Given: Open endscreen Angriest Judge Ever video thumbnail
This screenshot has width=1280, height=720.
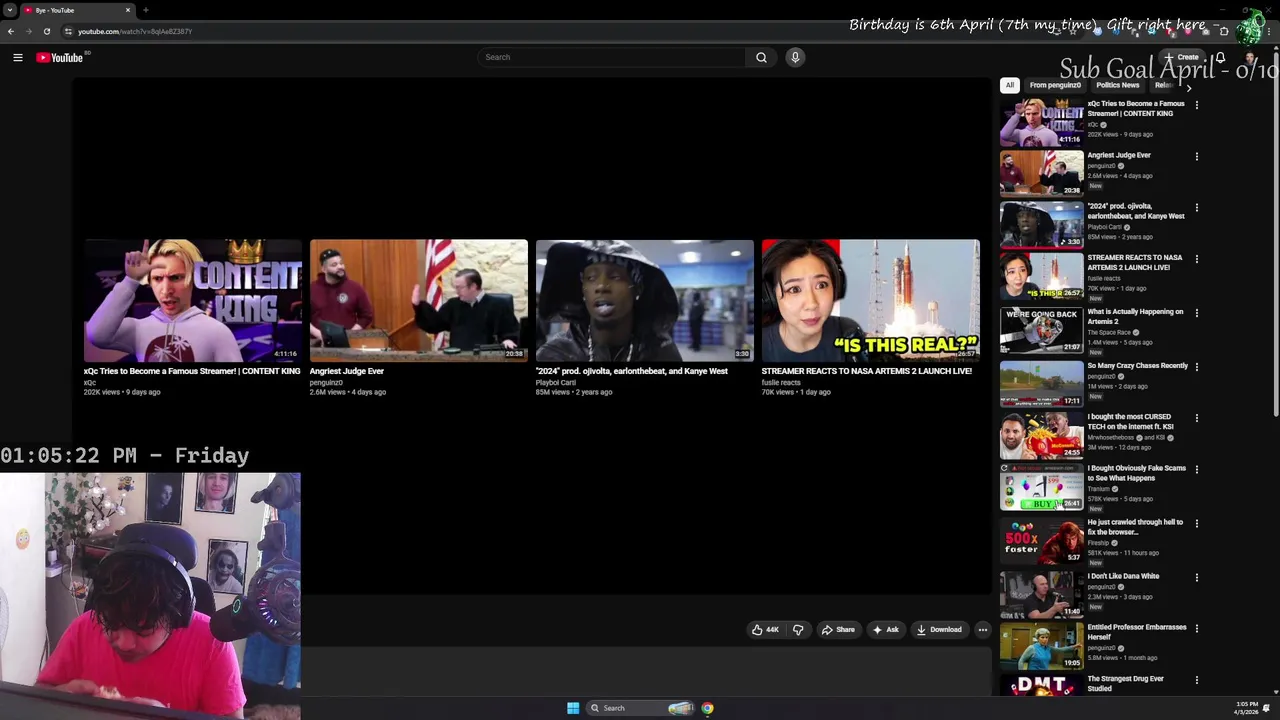Looking at the screenshot, I should pyautogui.click(x=419, y=300).
